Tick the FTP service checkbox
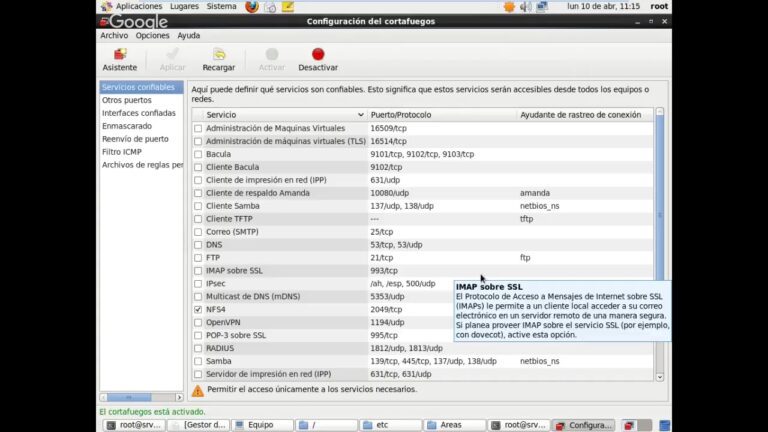 [198, 258]
